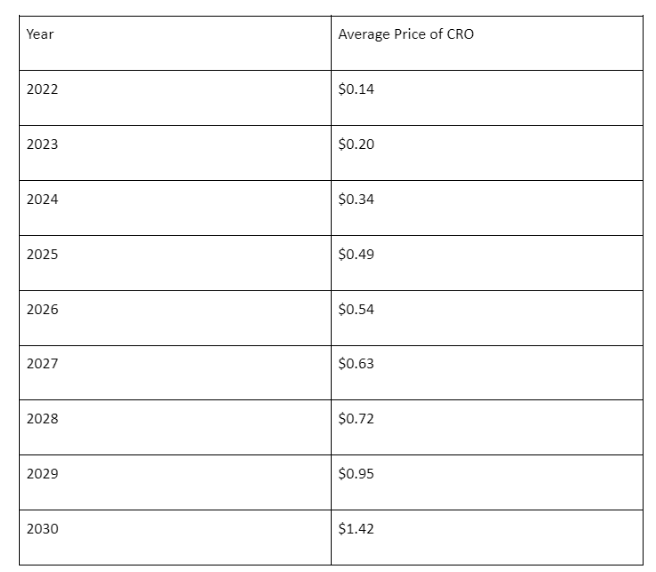Screen dimensions: 656x572
Task: Select the $0.54 price value
Action: pyautogui.click(x=356, y=309)
